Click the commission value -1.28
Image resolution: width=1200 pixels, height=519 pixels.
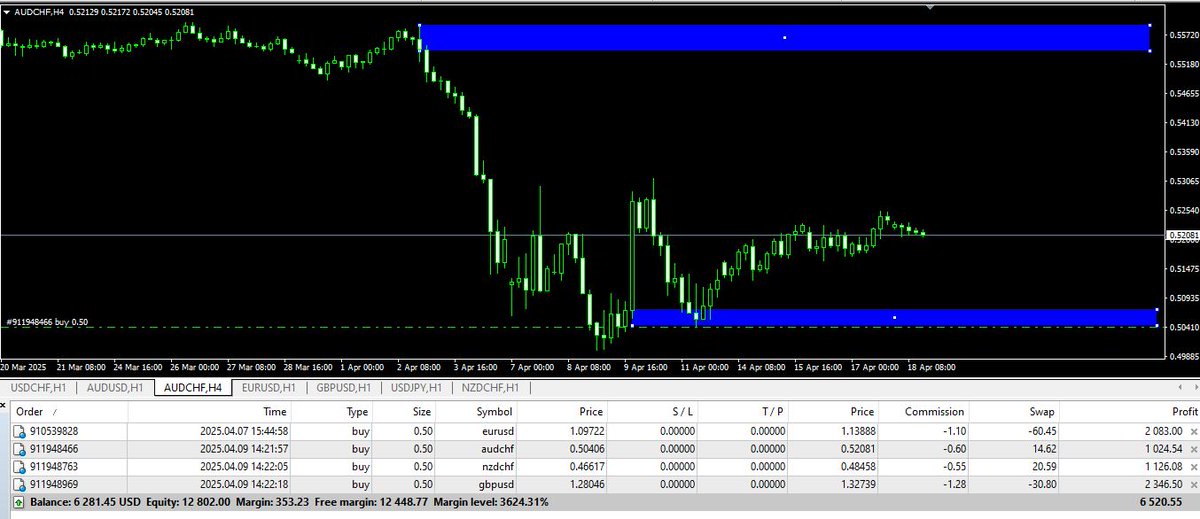click(x=953, y=485)
